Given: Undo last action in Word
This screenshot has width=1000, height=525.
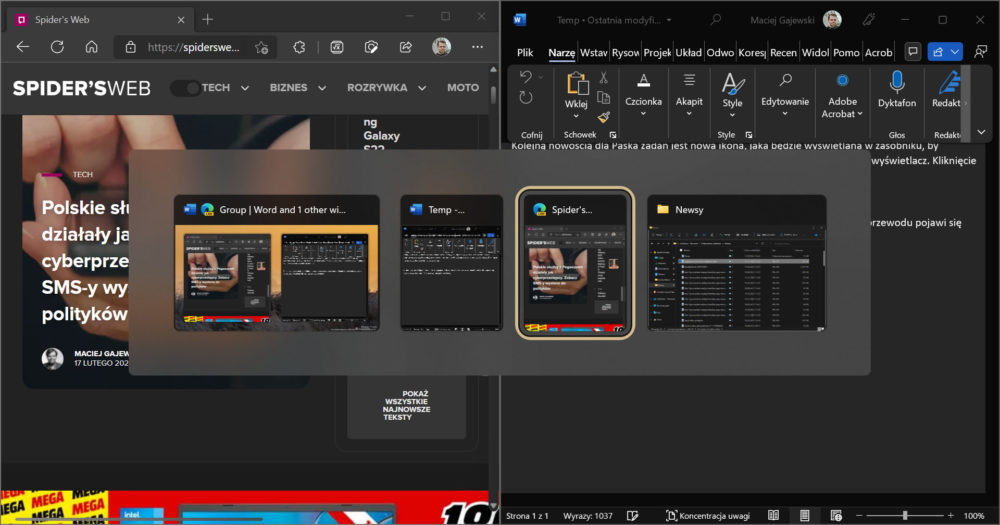Looking at the screenshot, I should pos(526,77).
